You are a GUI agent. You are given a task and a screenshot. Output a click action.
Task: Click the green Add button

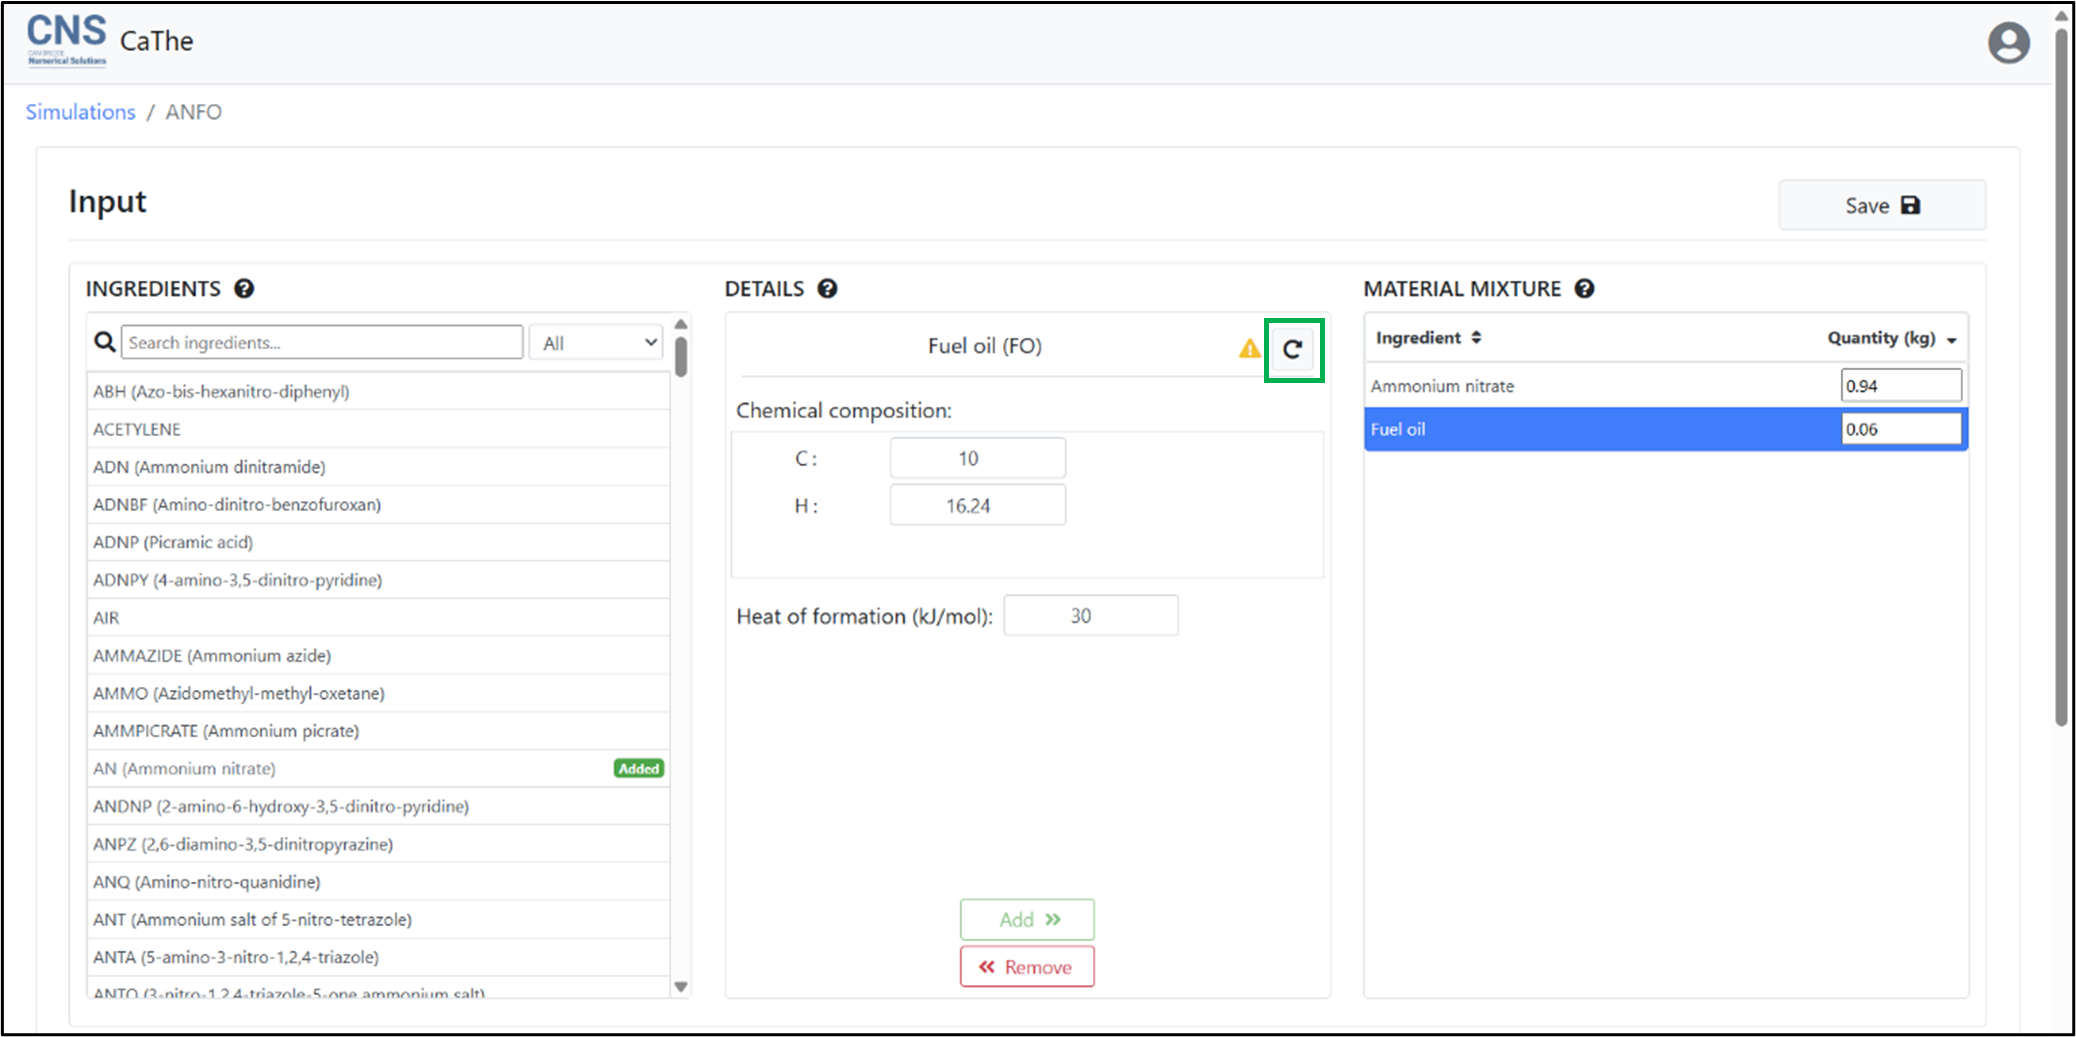point(1027,920)
